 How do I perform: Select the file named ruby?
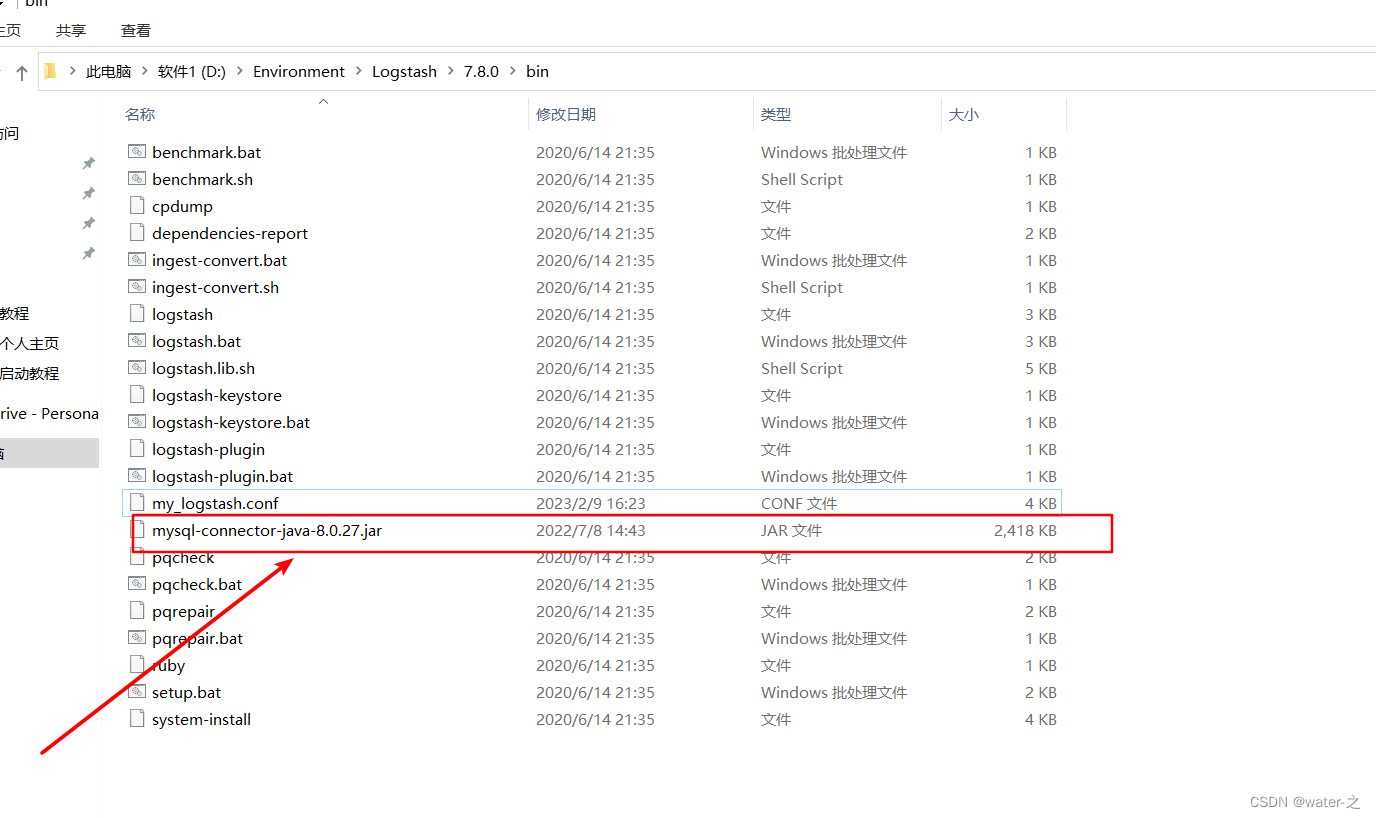tap(169, 665)
